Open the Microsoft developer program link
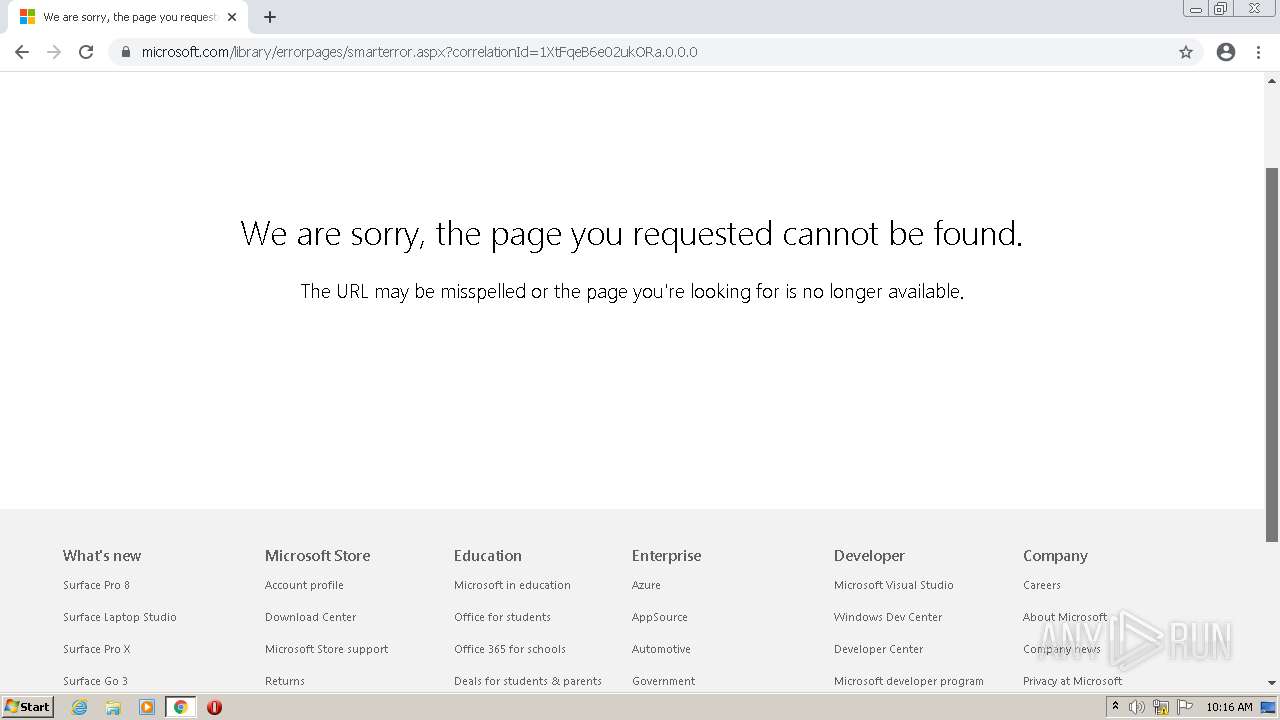1280x720 pixels. pos(909,681)
